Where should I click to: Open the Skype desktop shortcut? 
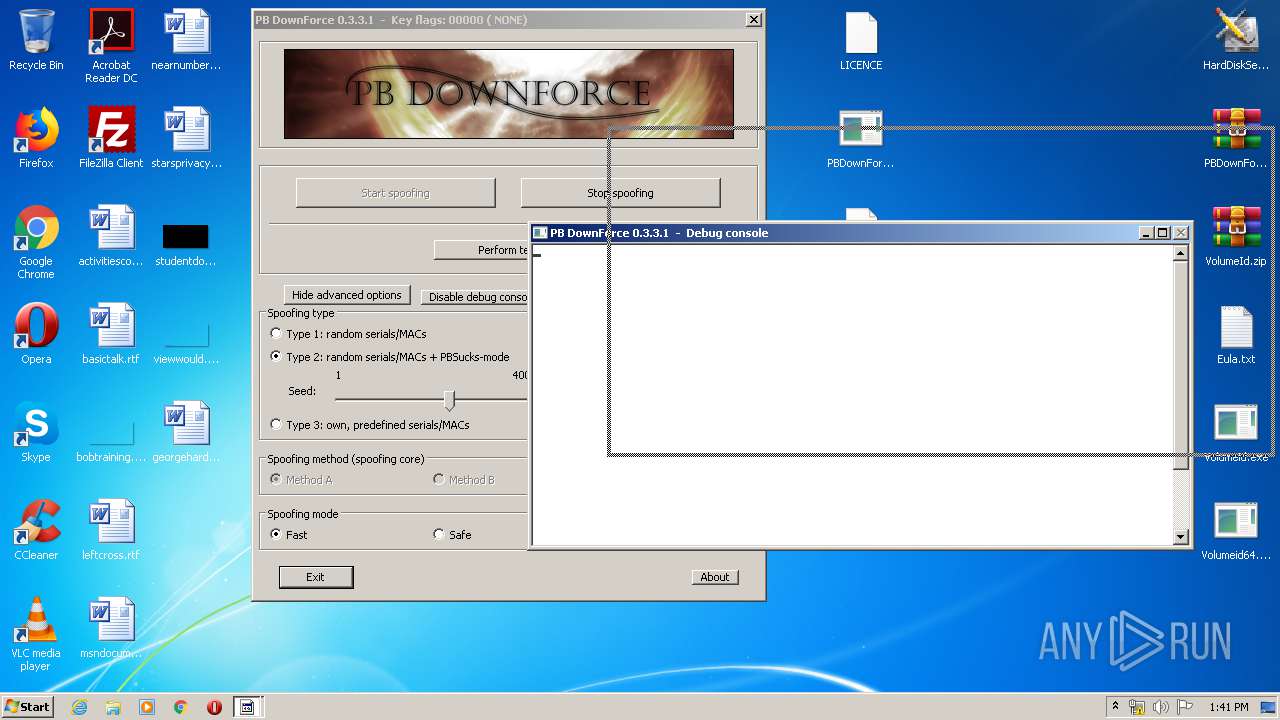pos(36,432)
